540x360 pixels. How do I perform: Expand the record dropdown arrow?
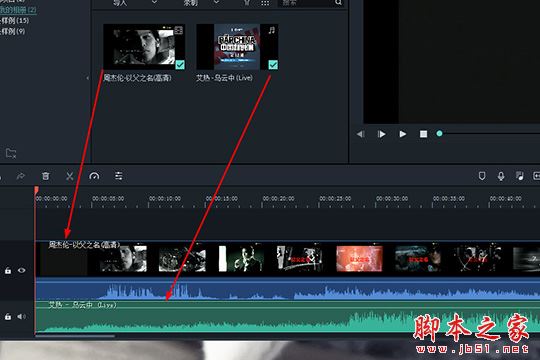216,3
